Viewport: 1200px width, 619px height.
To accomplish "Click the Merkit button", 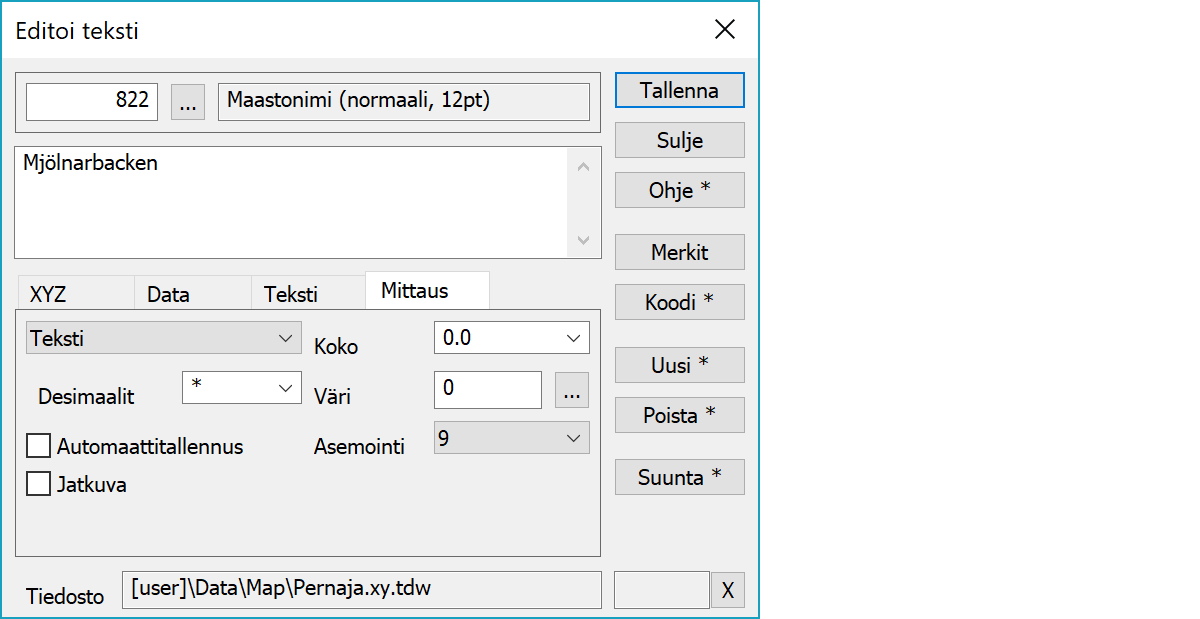I will point(679,252).
